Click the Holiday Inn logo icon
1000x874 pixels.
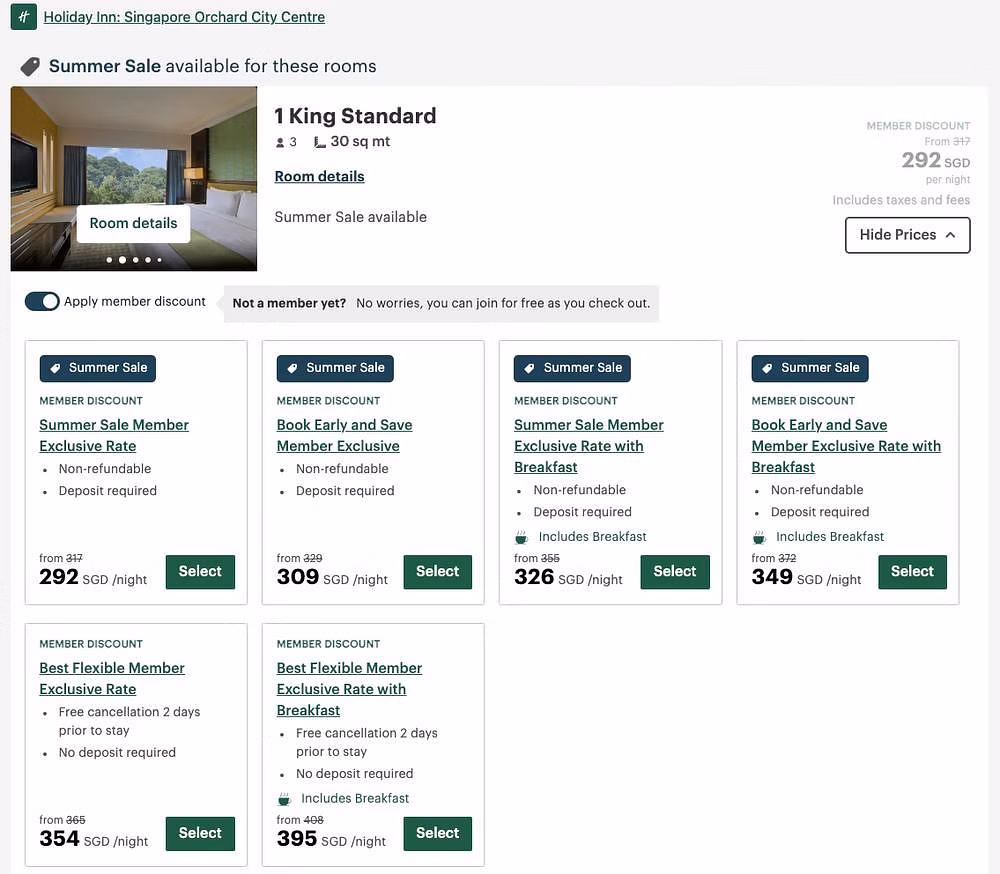click(x=24, y=17)
